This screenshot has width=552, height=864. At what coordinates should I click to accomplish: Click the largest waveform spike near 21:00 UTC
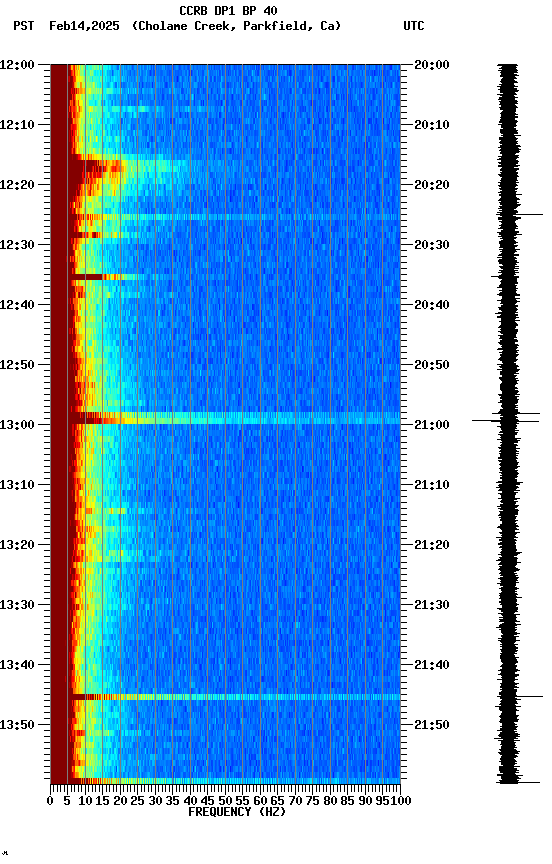tap(505, 420)
